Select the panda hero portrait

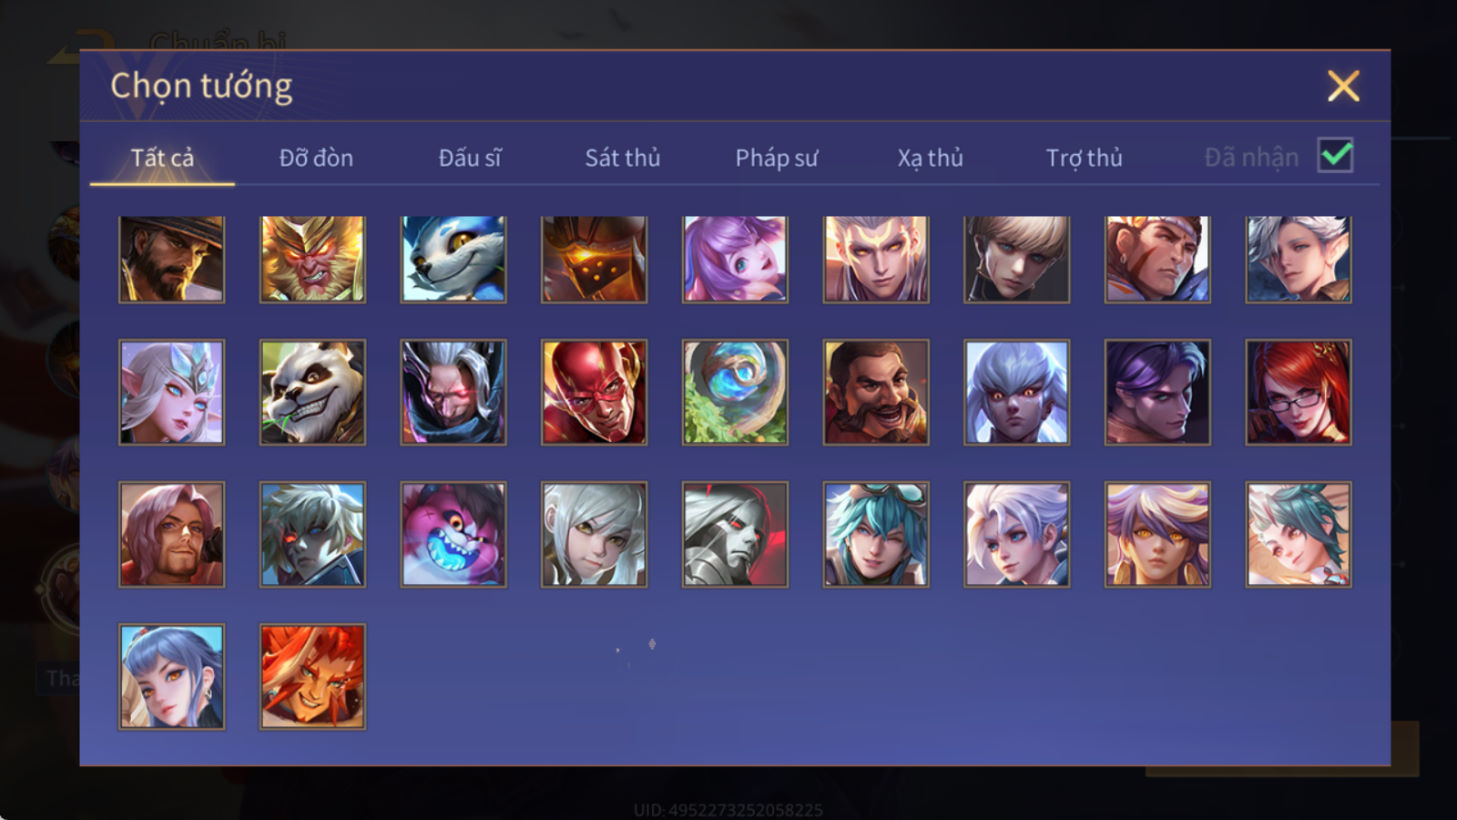[313, 392]
